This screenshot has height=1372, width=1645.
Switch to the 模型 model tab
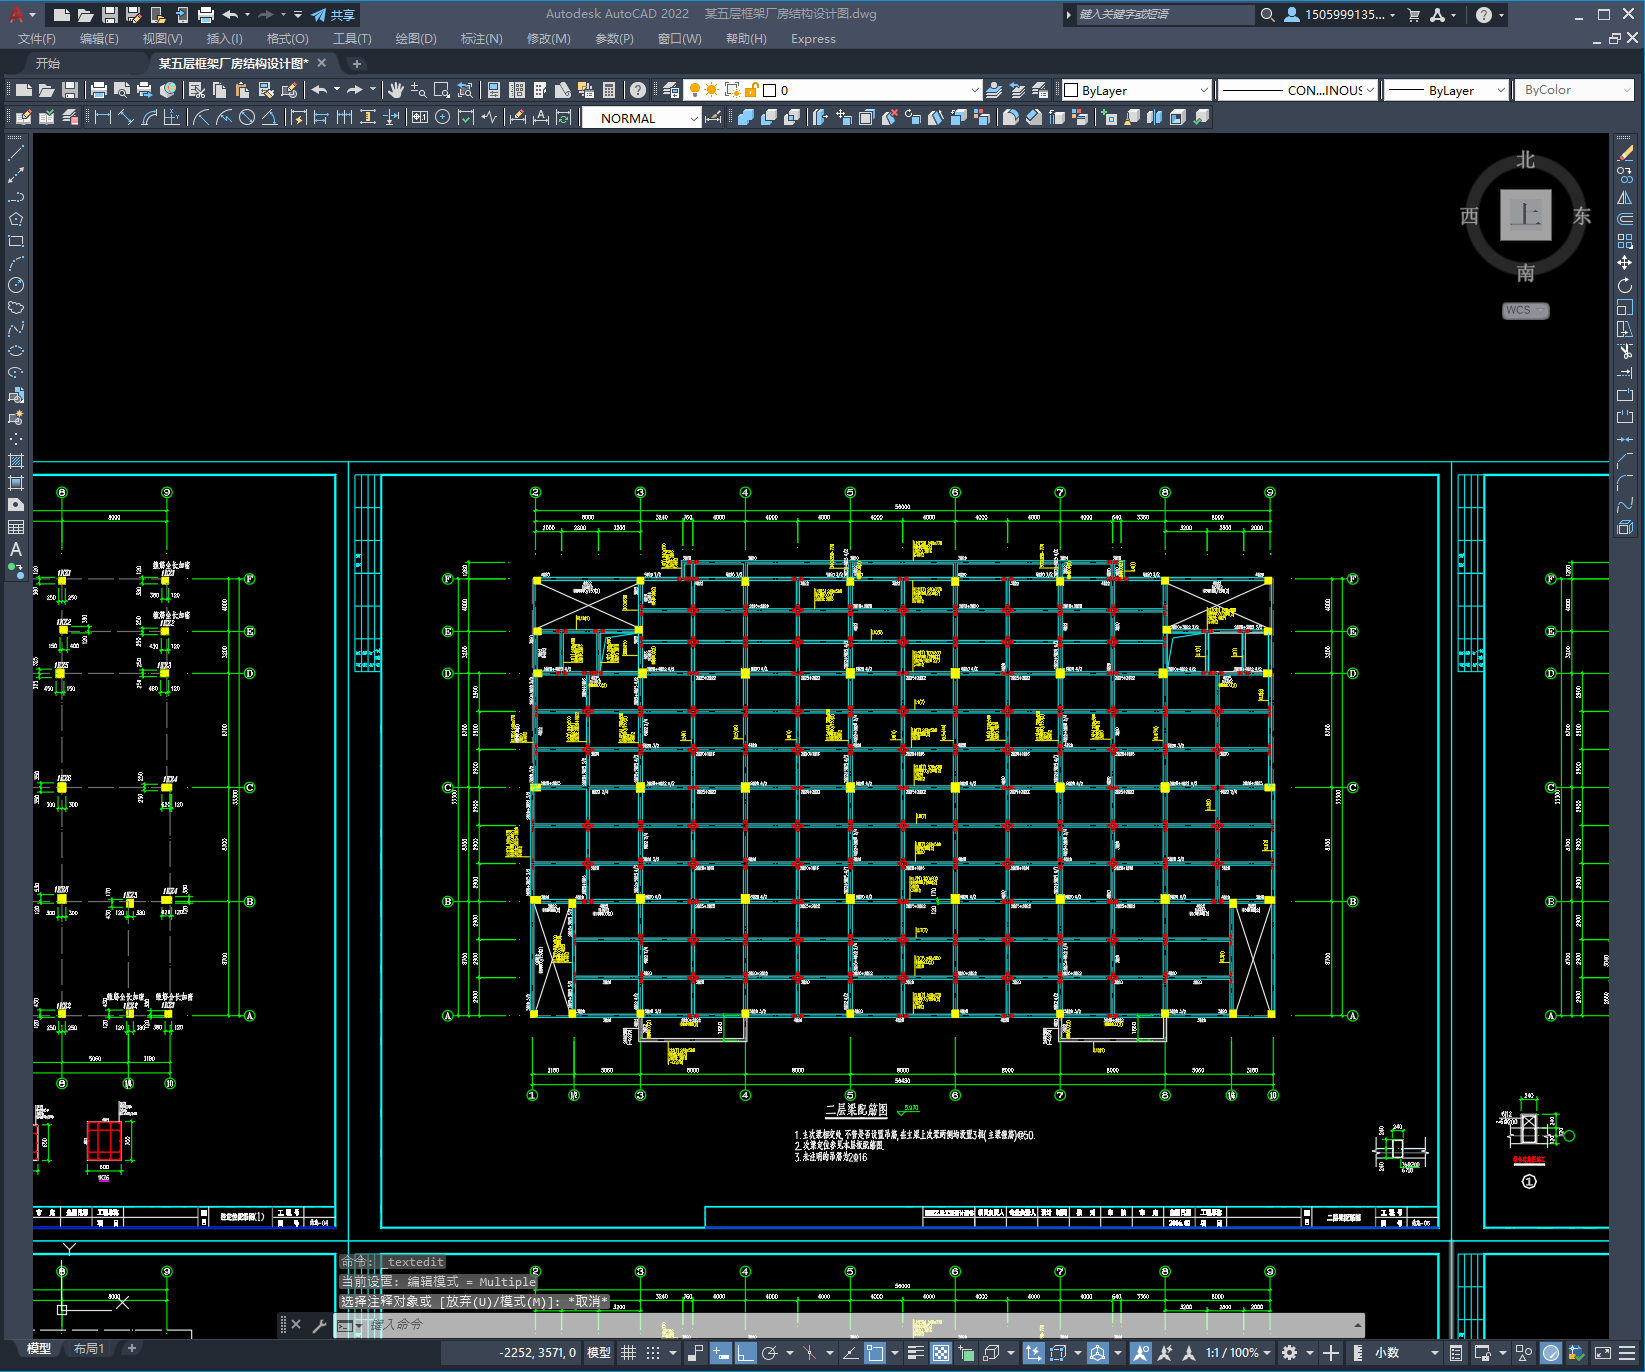[38, 1349]
